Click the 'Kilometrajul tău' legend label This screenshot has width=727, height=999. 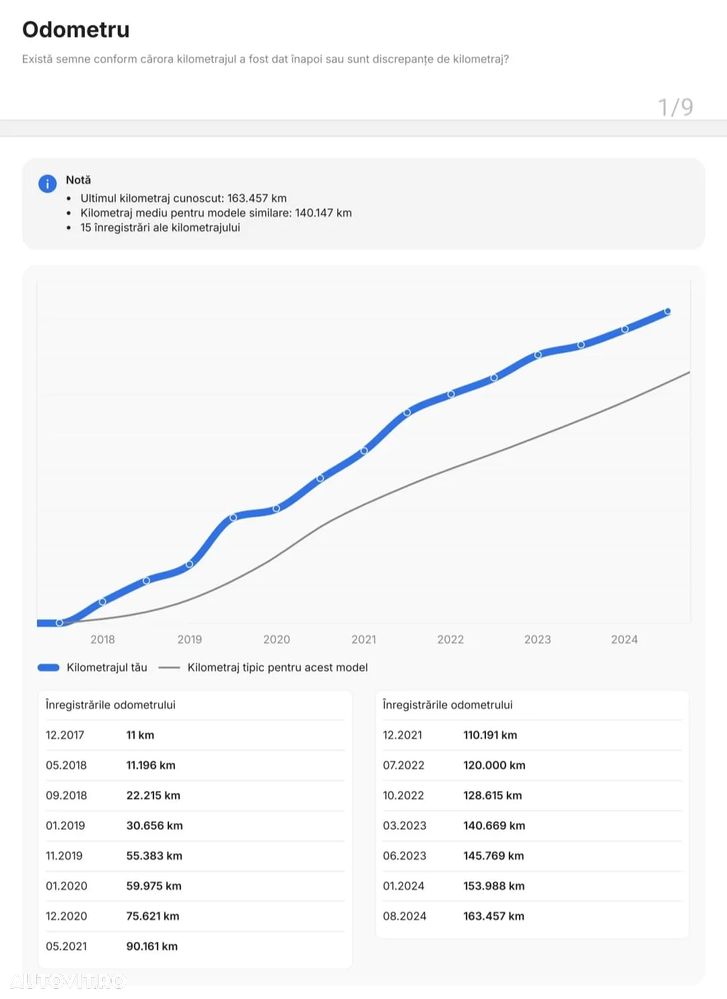click(107, 667)
